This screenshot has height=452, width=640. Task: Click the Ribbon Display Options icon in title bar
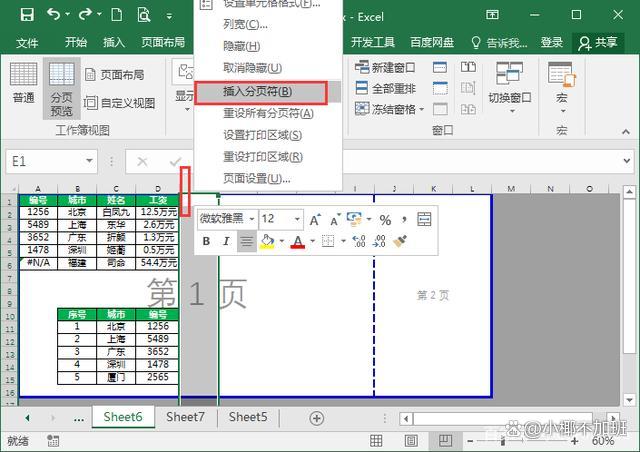pyautogui.click(x=492, y=16)
